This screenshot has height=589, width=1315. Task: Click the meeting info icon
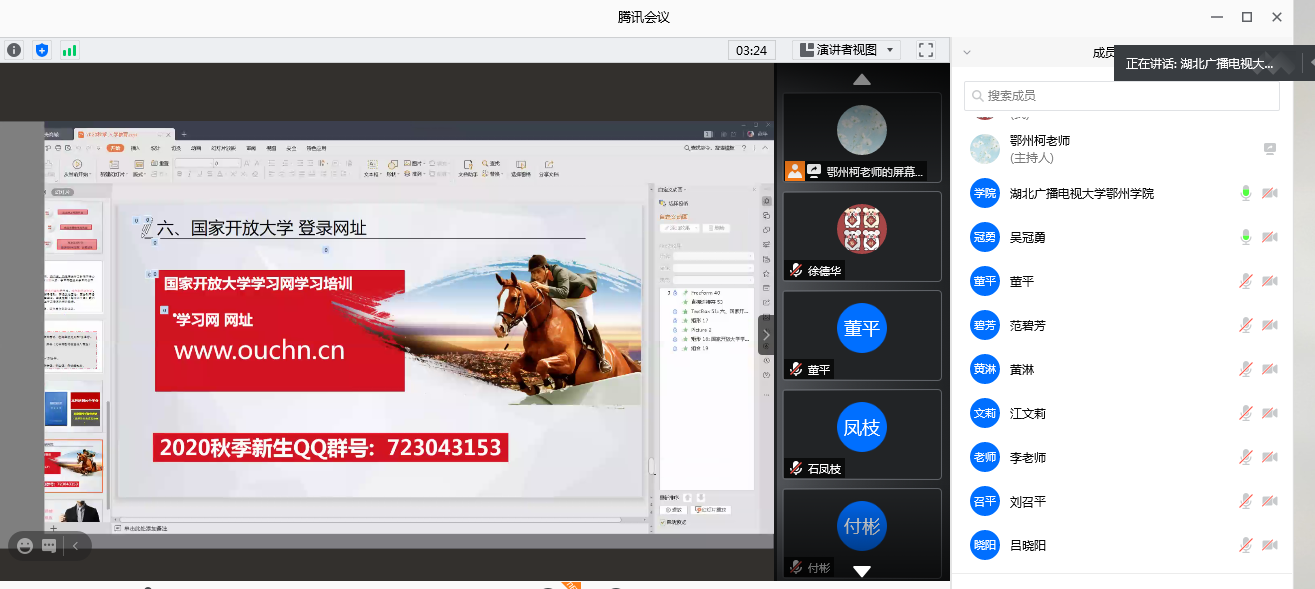pos(14,50)
